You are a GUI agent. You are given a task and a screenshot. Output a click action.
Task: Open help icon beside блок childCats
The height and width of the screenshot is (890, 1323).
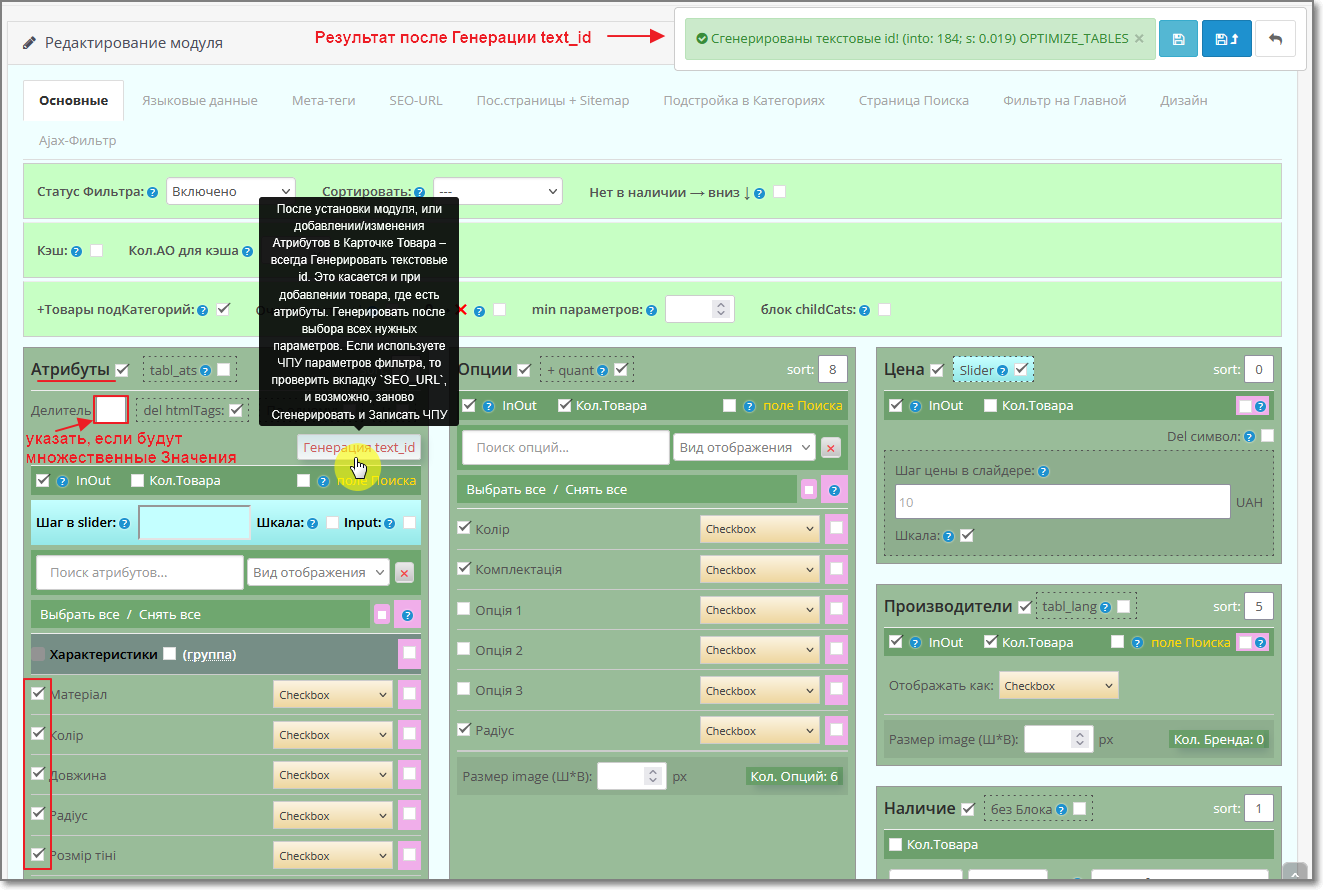pos(864,311)
